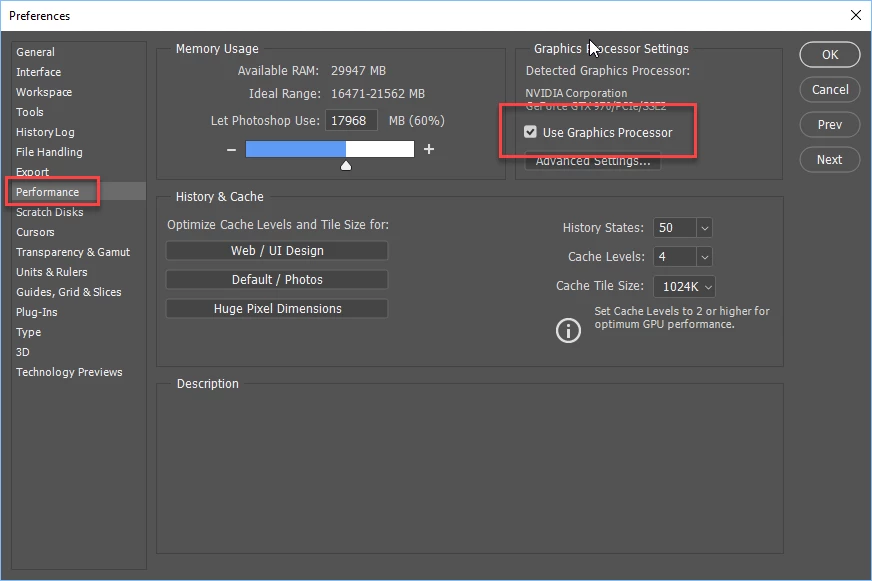Screen dimensions: 872x581
Task: Open Transparency & Gamut preferences
Action: pos(73,252)
